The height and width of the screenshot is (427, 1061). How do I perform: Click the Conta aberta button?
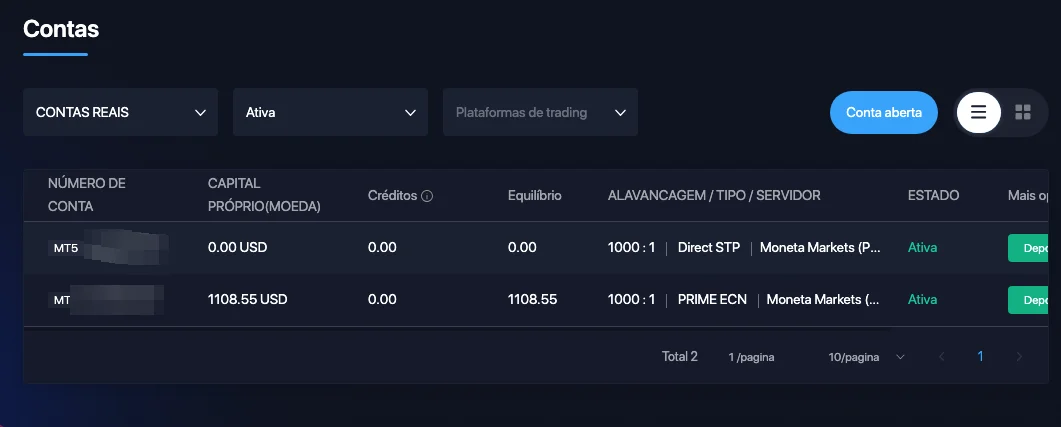point(883,112)
